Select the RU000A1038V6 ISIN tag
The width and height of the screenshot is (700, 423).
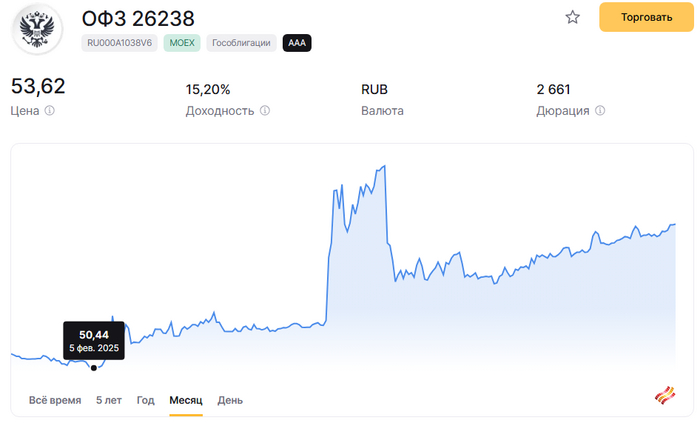119,43
